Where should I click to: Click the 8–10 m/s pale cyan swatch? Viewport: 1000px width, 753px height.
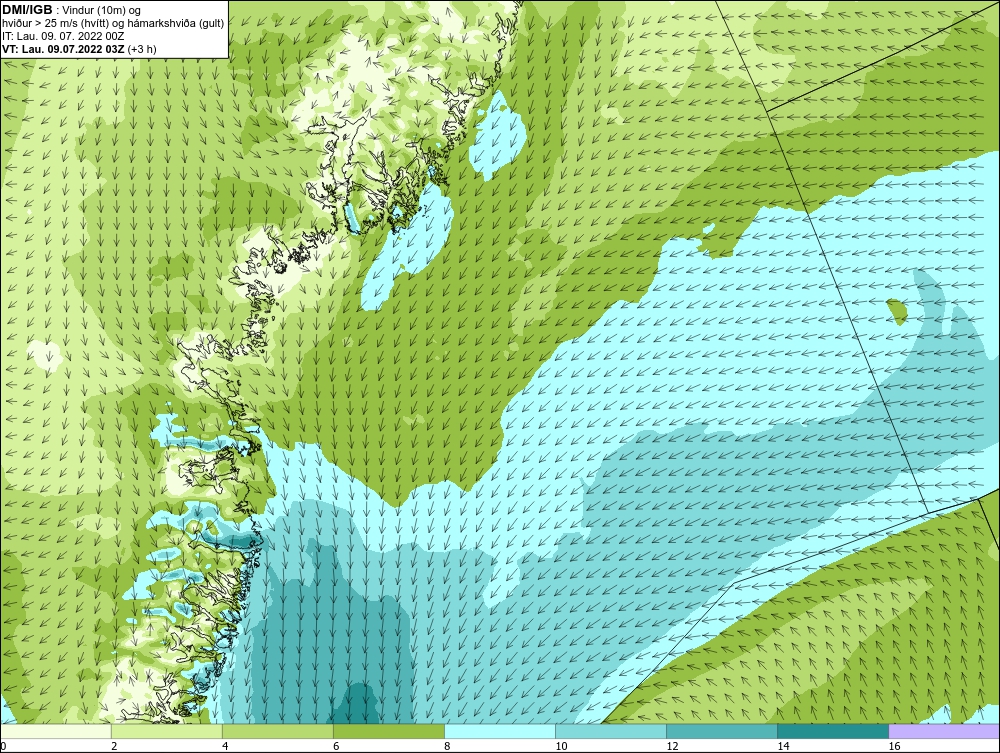coord(500,731)
